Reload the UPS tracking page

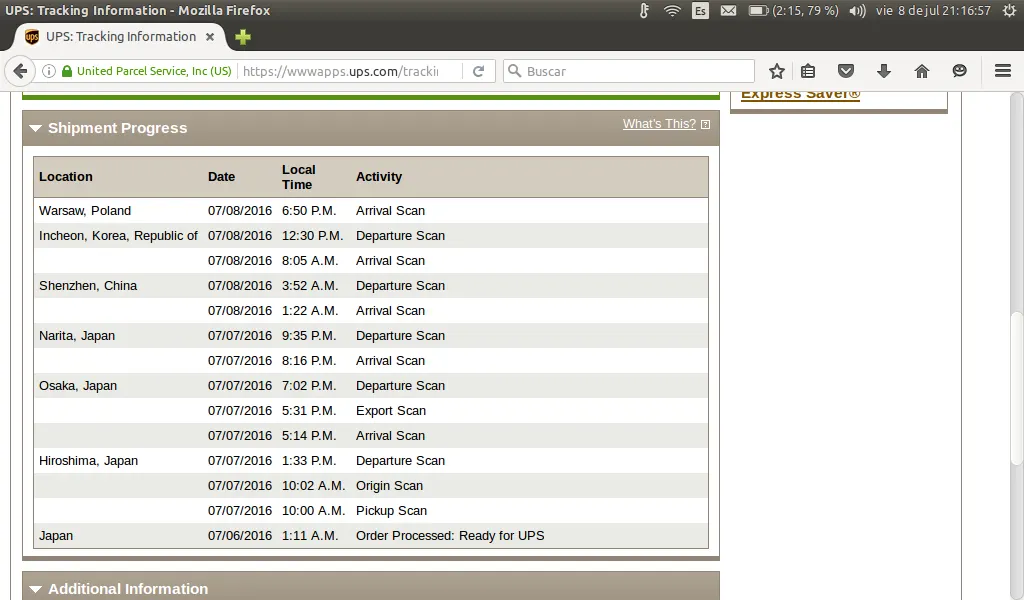coord(479,71)
